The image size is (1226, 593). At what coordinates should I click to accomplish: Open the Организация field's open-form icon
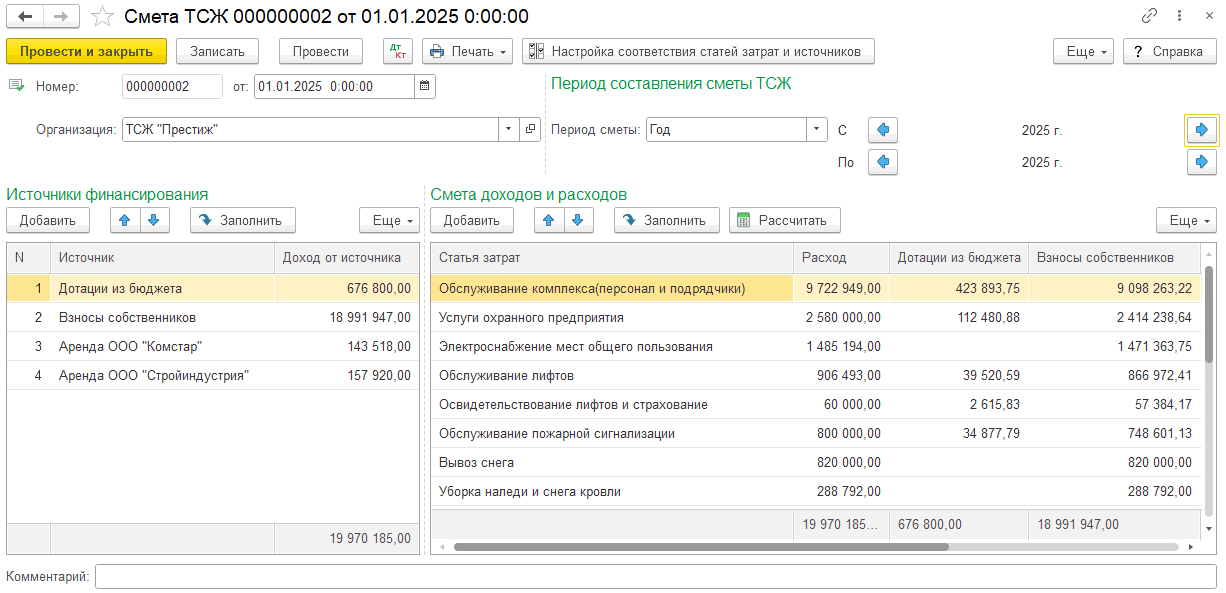tap(530, 130)
